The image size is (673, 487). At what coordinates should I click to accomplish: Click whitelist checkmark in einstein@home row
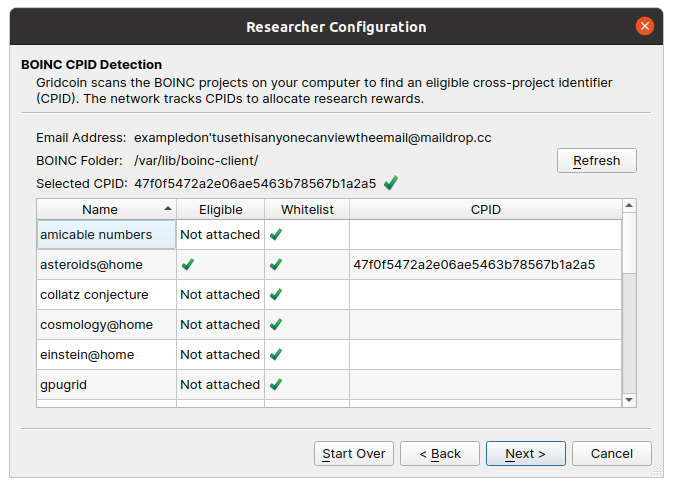coord(276,354)
